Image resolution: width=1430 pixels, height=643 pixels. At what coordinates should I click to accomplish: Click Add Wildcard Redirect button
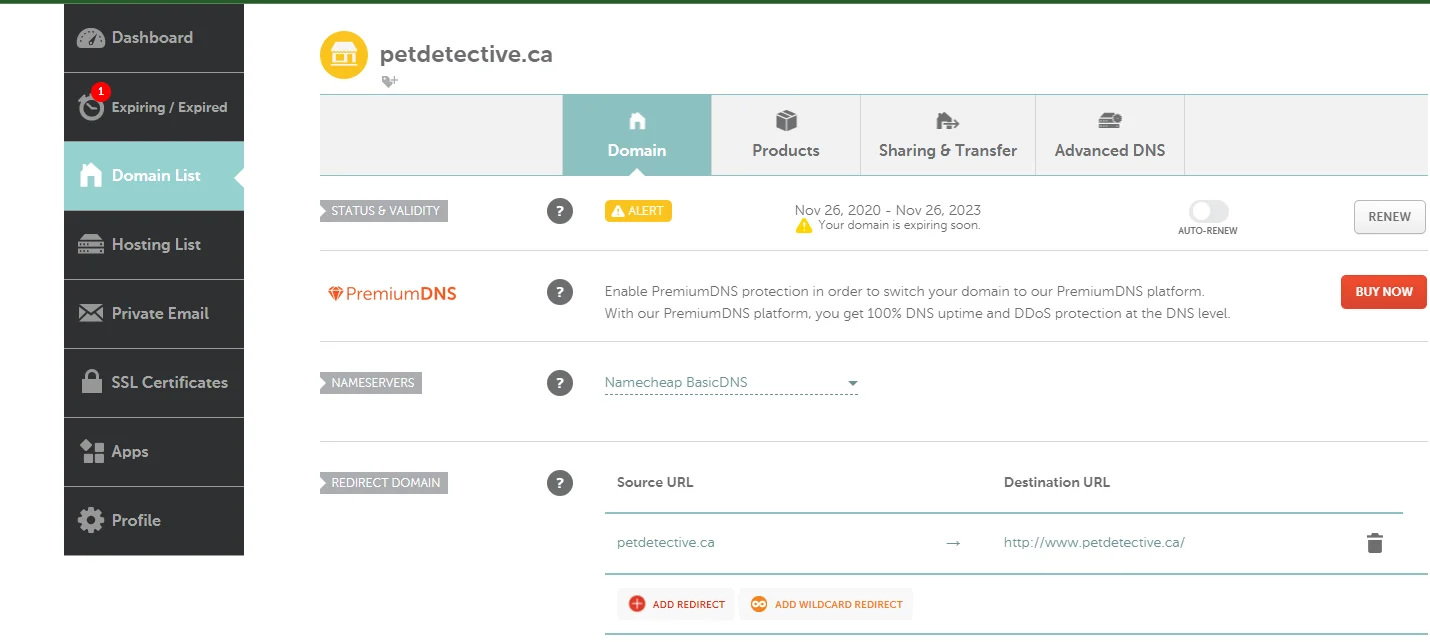point(826,604)
